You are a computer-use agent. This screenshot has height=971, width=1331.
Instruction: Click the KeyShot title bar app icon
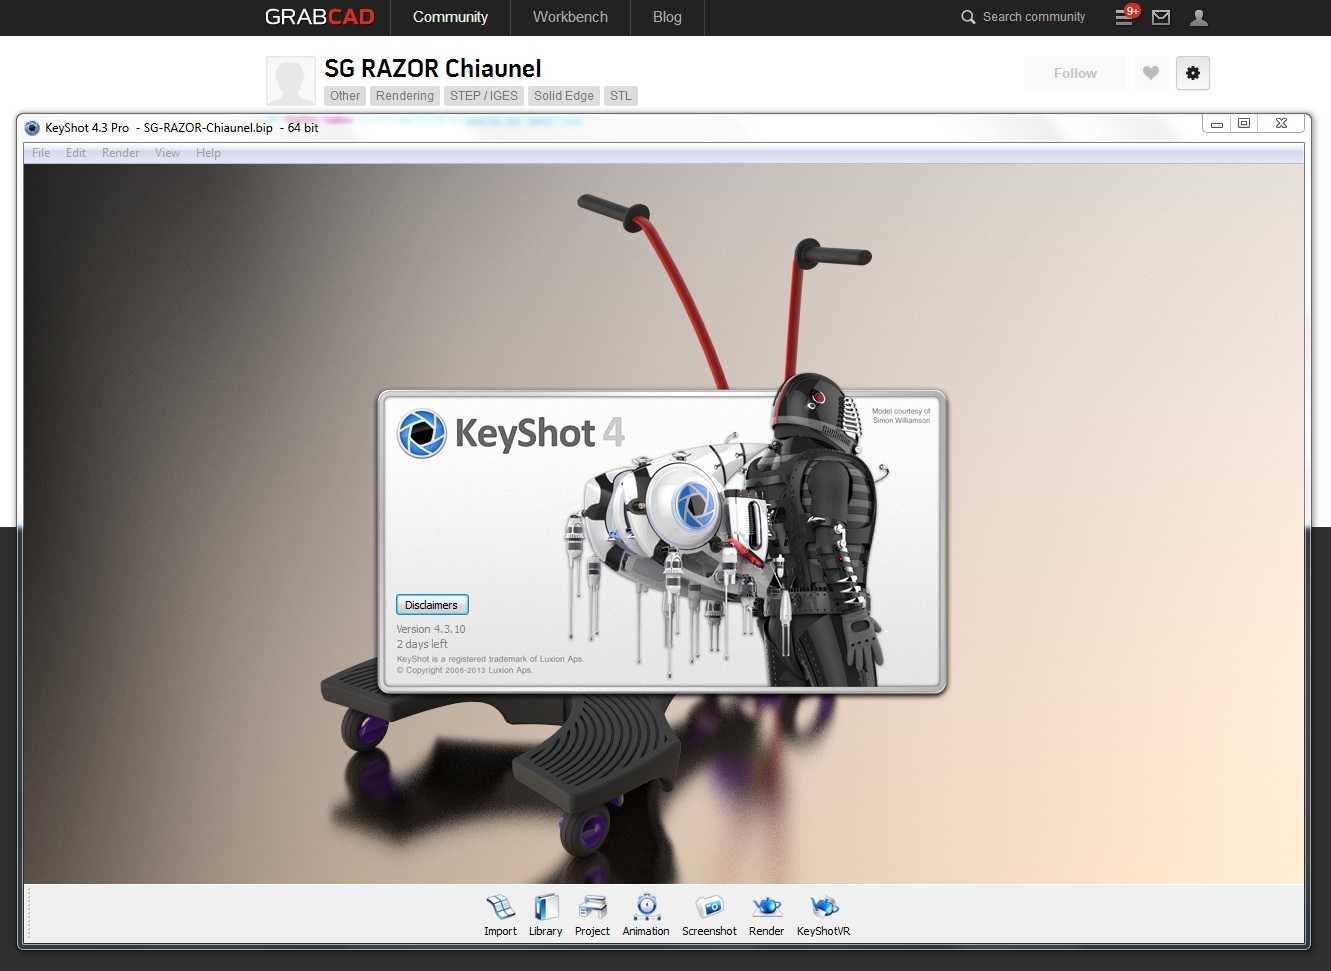click(32, 128)
